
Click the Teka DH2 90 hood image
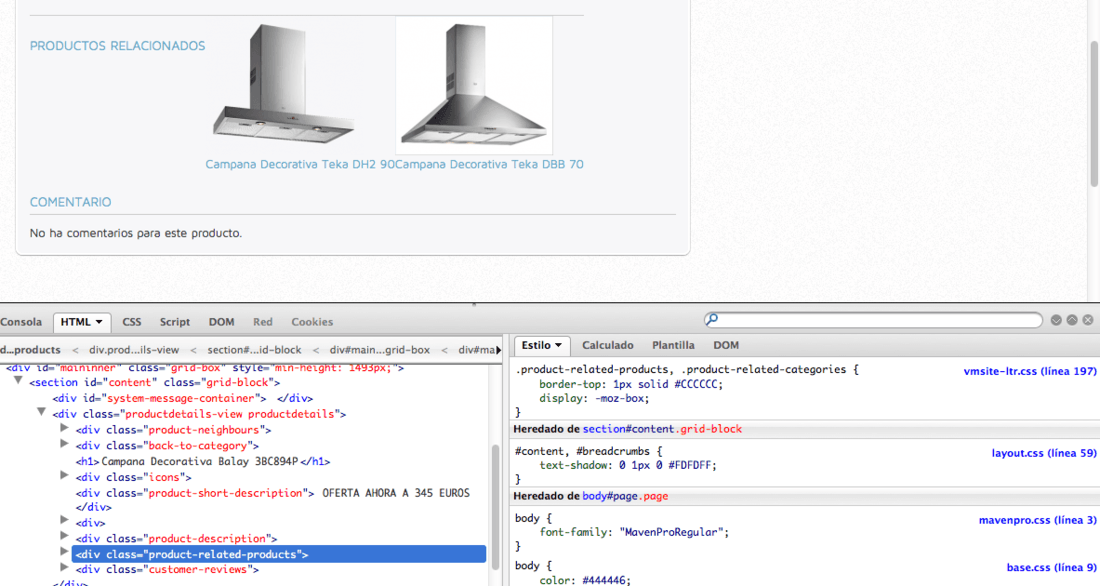coord(283,84)
